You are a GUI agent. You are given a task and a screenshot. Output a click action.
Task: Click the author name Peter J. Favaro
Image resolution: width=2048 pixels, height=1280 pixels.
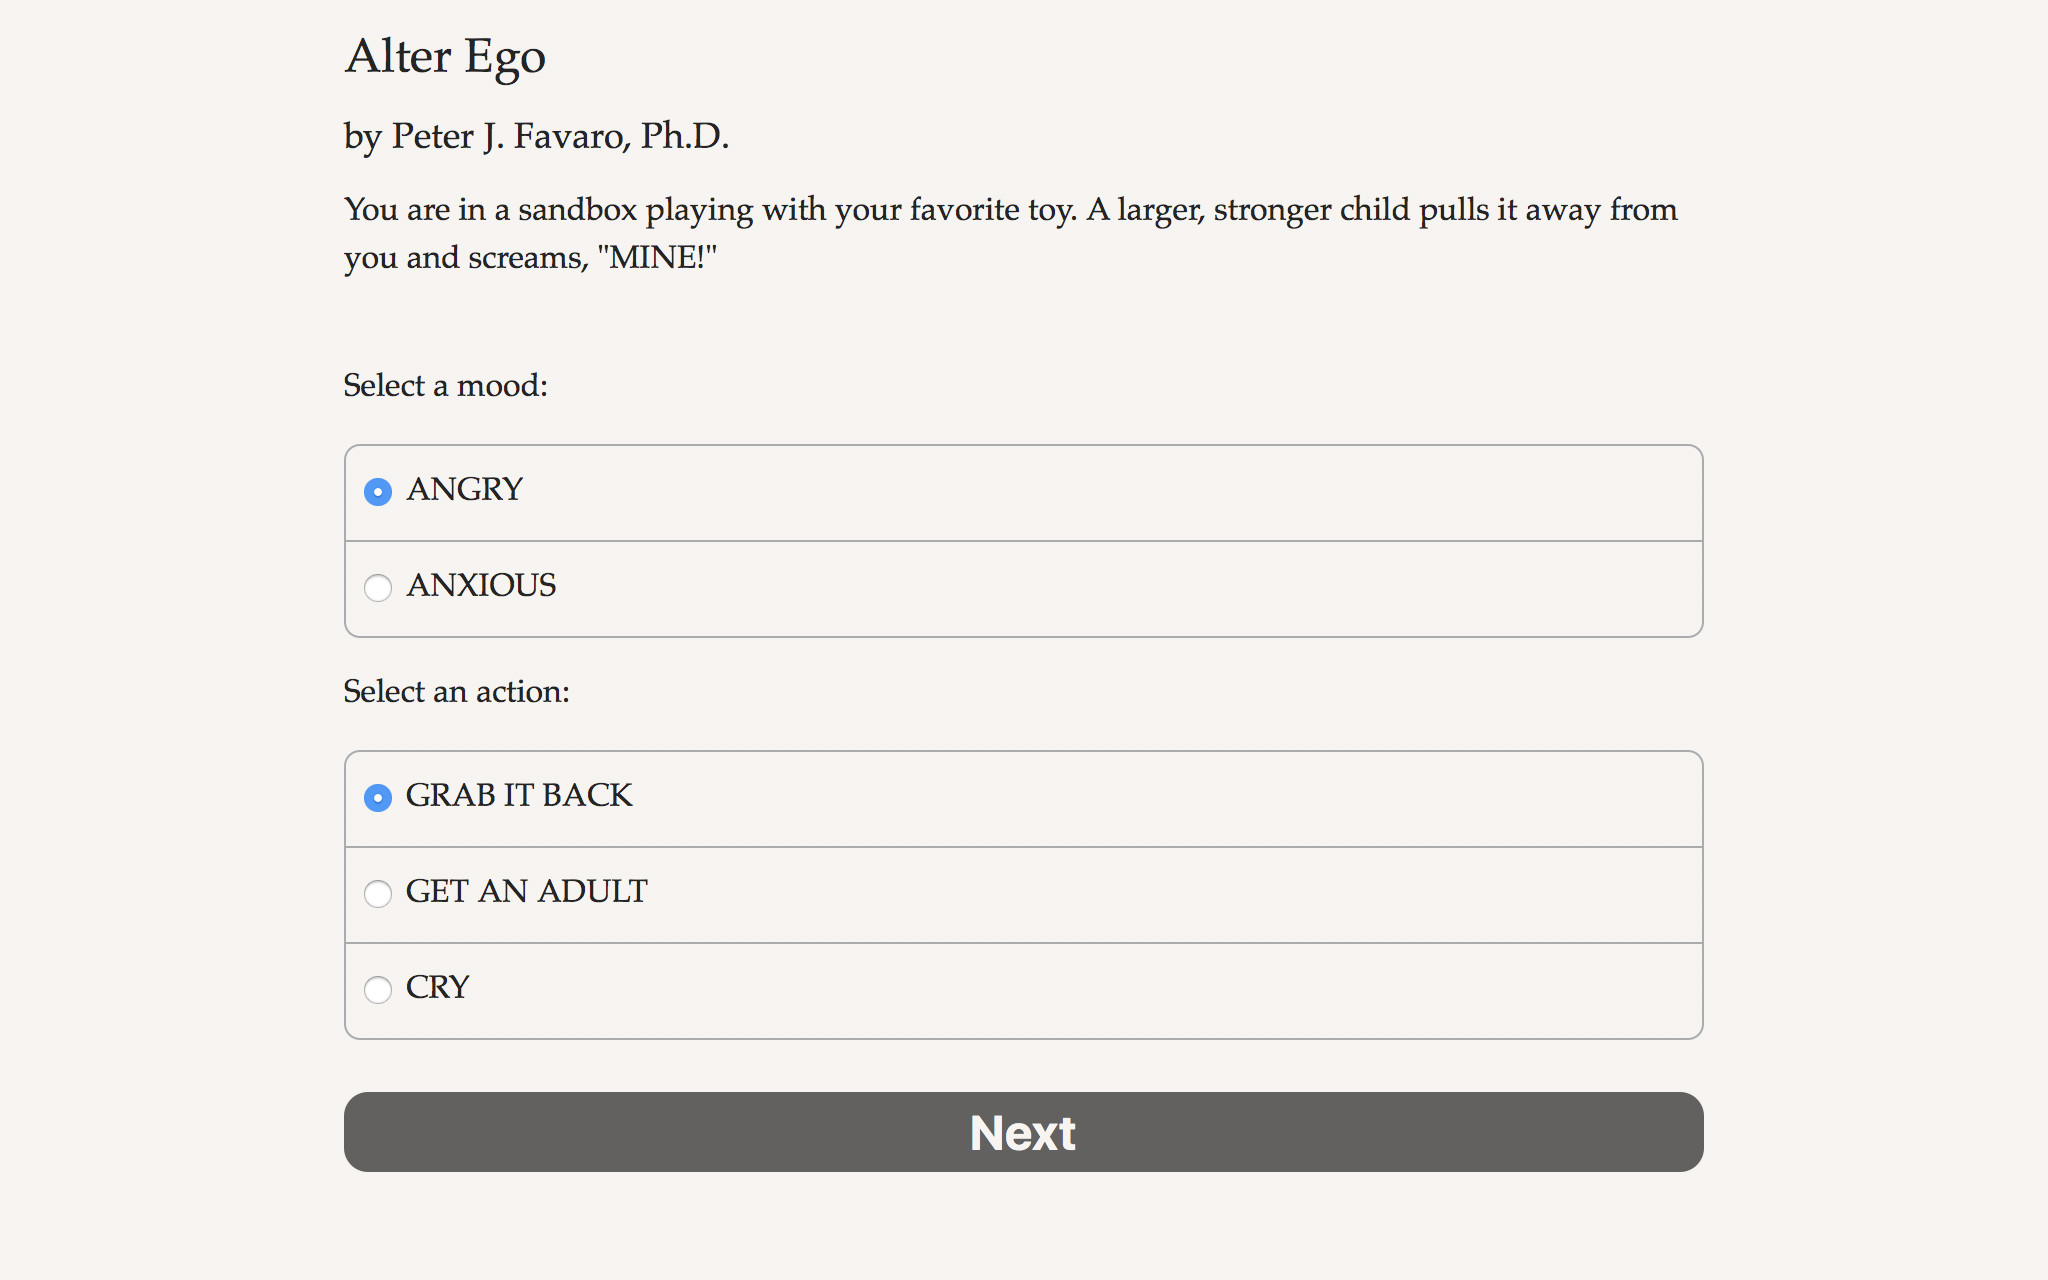tap(537, 136)
